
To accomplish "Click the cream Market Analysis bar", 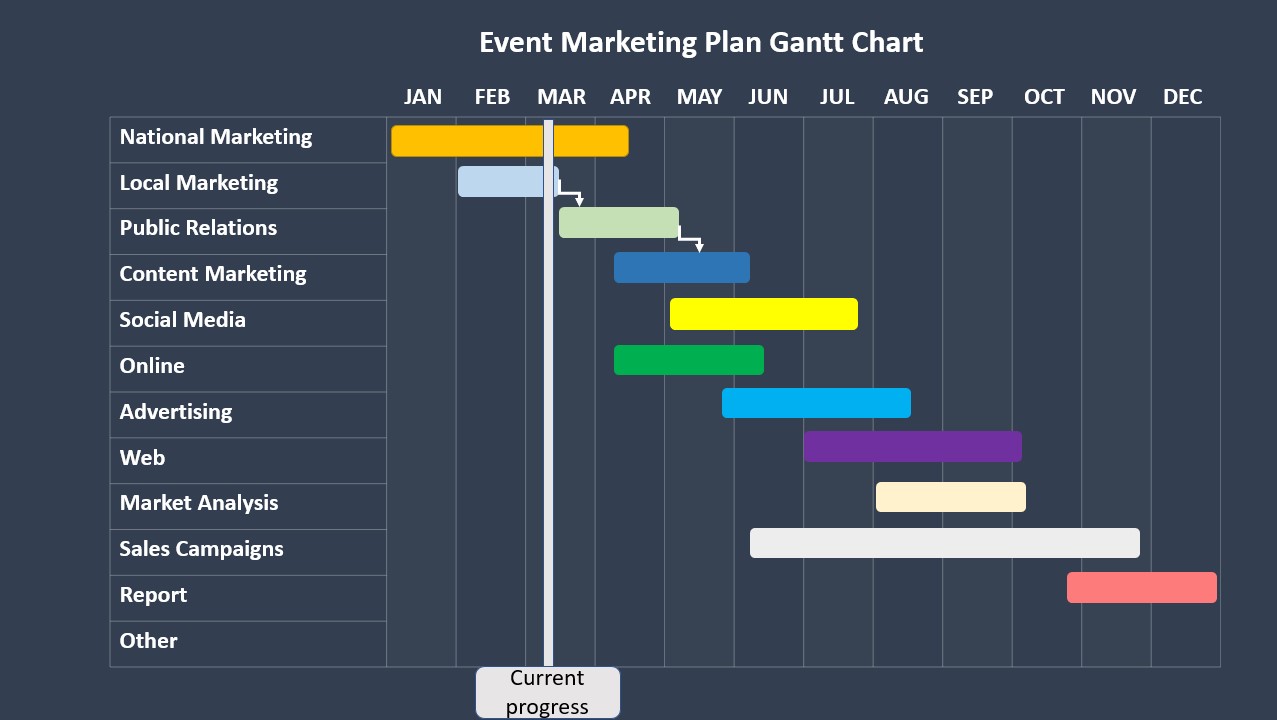I will click(950, 497).
